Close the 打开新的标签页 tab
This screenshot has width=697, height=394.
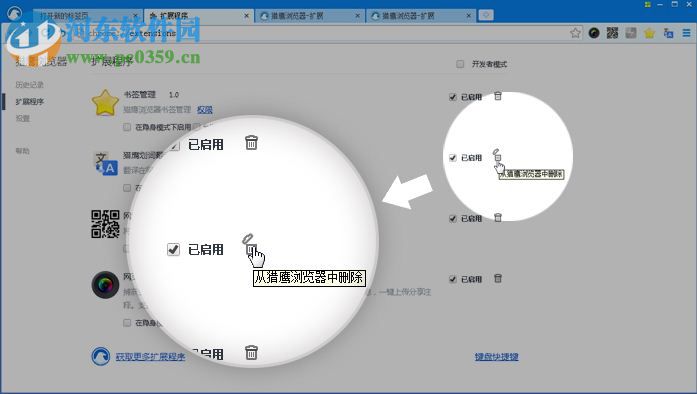point(136,16)
